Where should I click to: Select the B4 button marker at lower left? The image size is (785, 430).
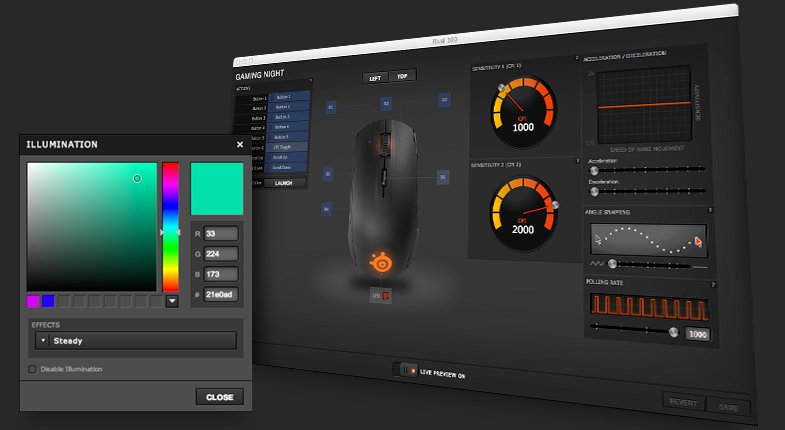click(326, 209)
